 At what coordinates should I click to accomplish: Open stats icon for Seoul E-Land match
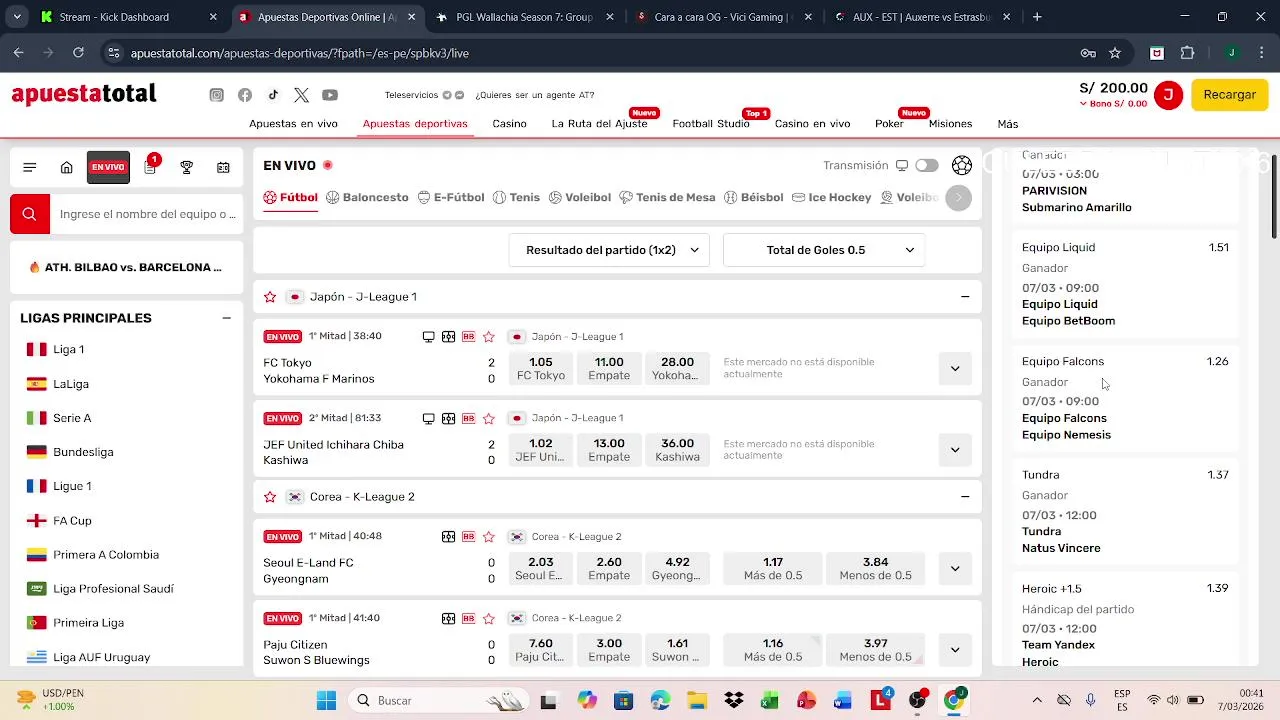[x=449, y=537]
